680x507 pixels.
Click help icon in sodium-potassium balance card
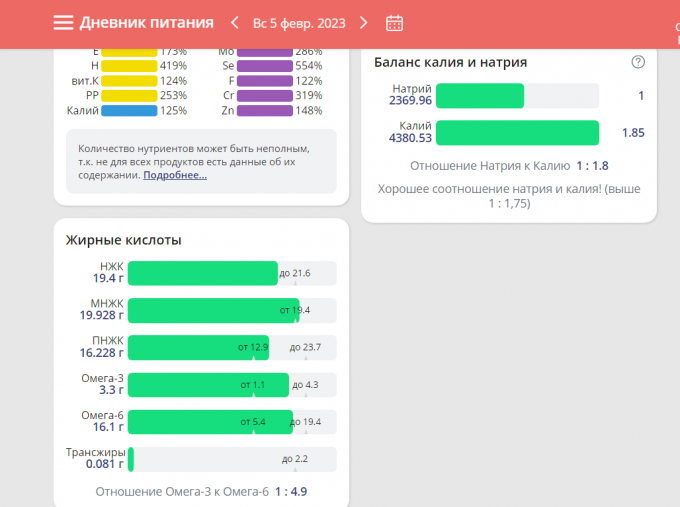(x=638, y=62)
